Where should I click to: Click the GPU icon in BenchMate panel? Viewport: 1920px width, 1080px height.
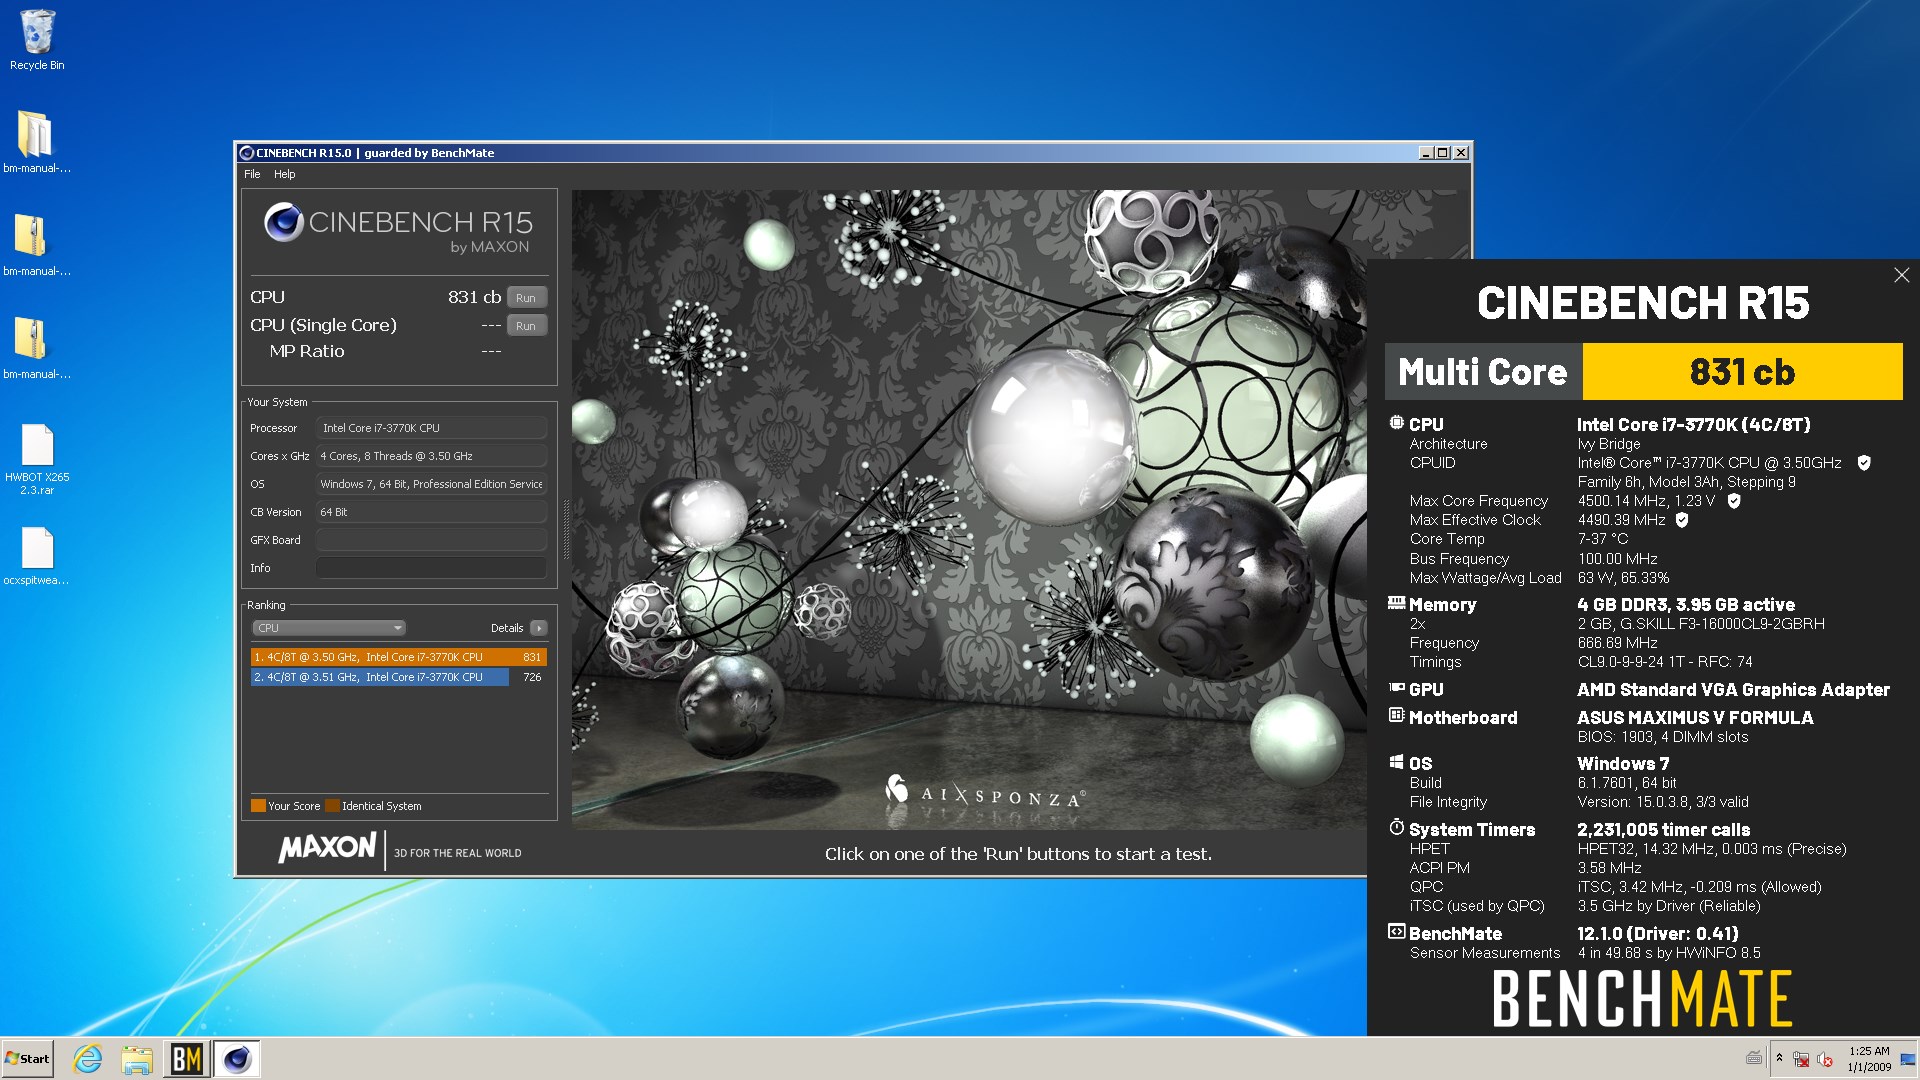point(1397,688)
